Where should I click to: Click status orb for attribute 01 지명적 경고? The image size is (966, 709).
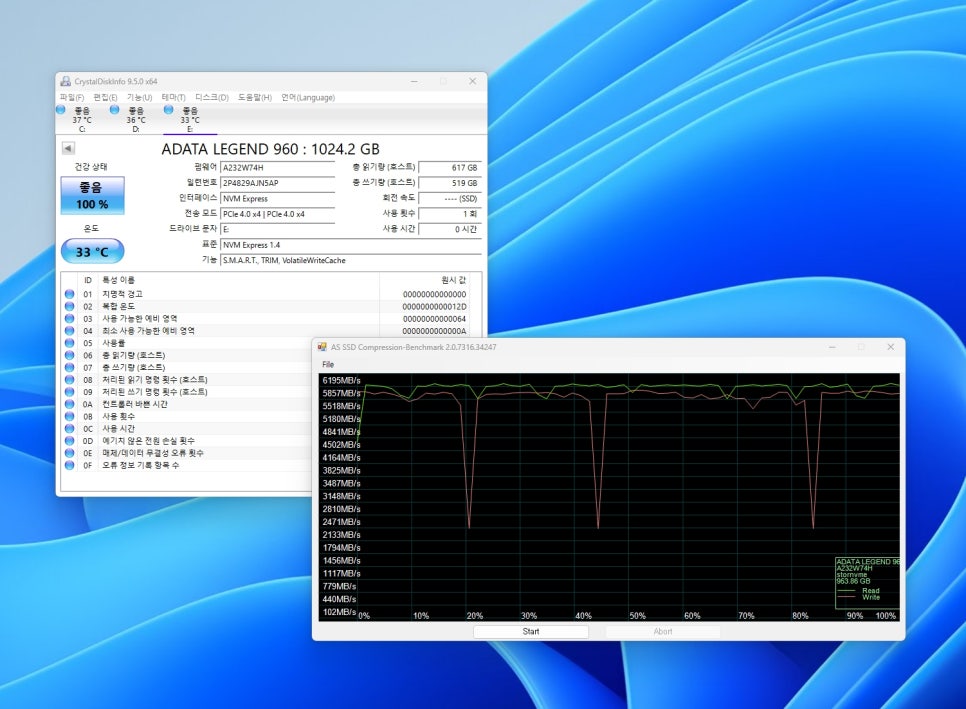point(70,294)
